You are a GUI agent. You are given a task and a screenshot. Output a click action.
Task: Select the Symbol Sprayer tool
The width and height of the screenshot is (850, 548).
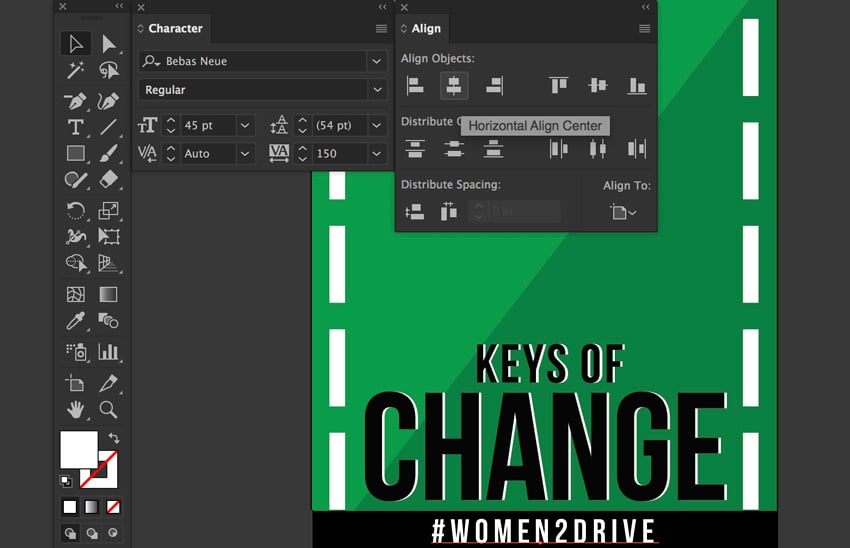click(75, 352)
